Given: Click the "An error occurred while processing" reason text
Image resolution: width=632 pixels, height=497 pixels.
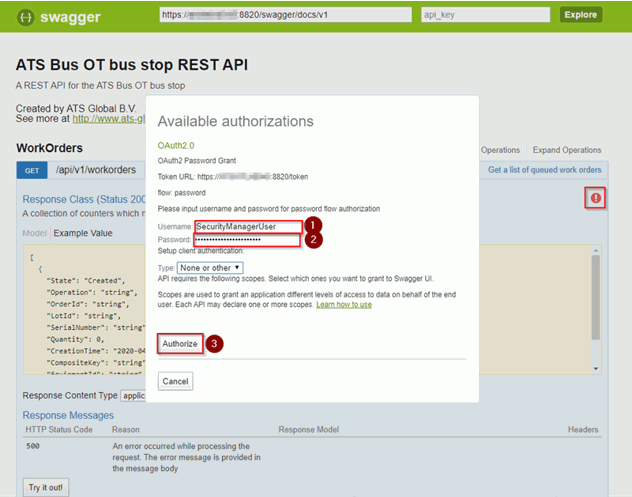Looking at the screenshot, I should click(186, 457).
